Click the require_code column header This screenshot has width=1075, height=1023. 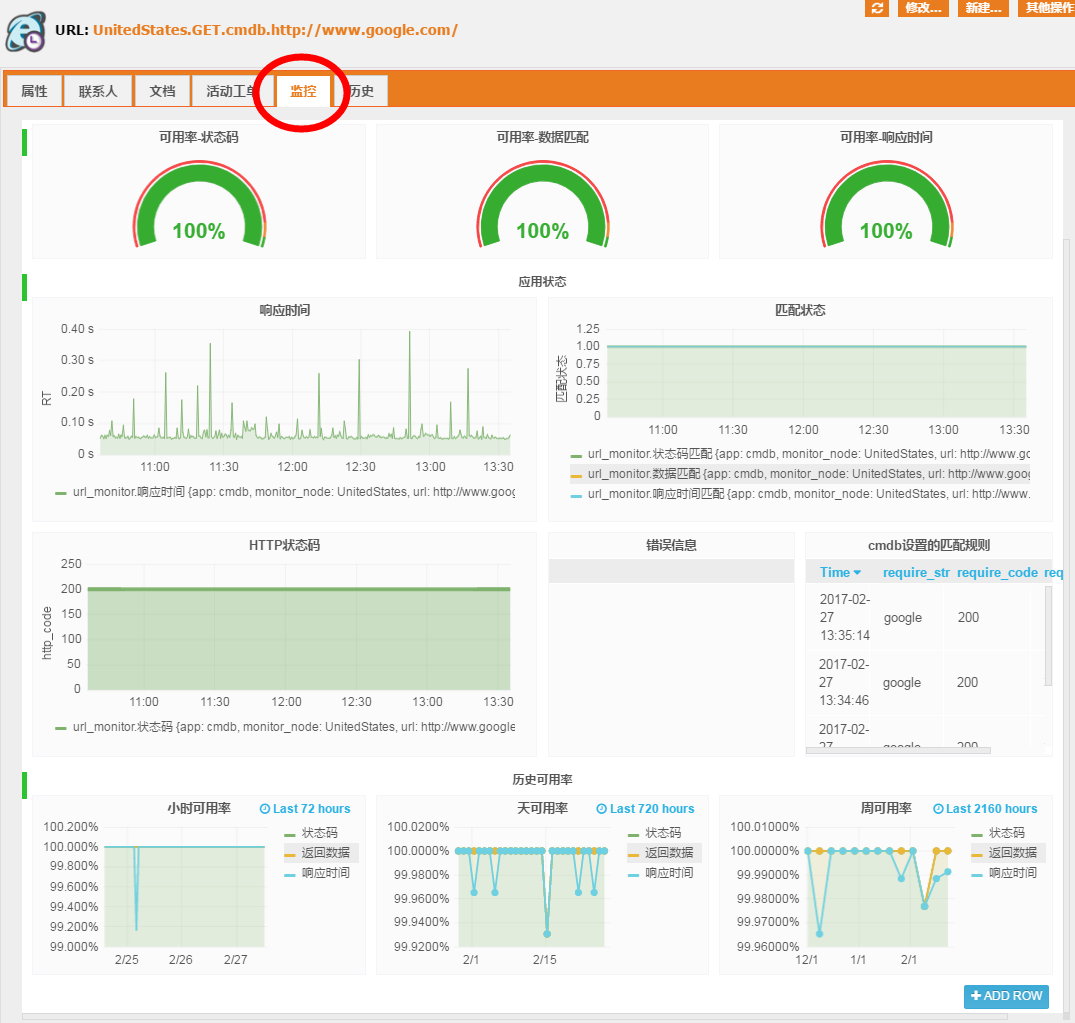997,572
